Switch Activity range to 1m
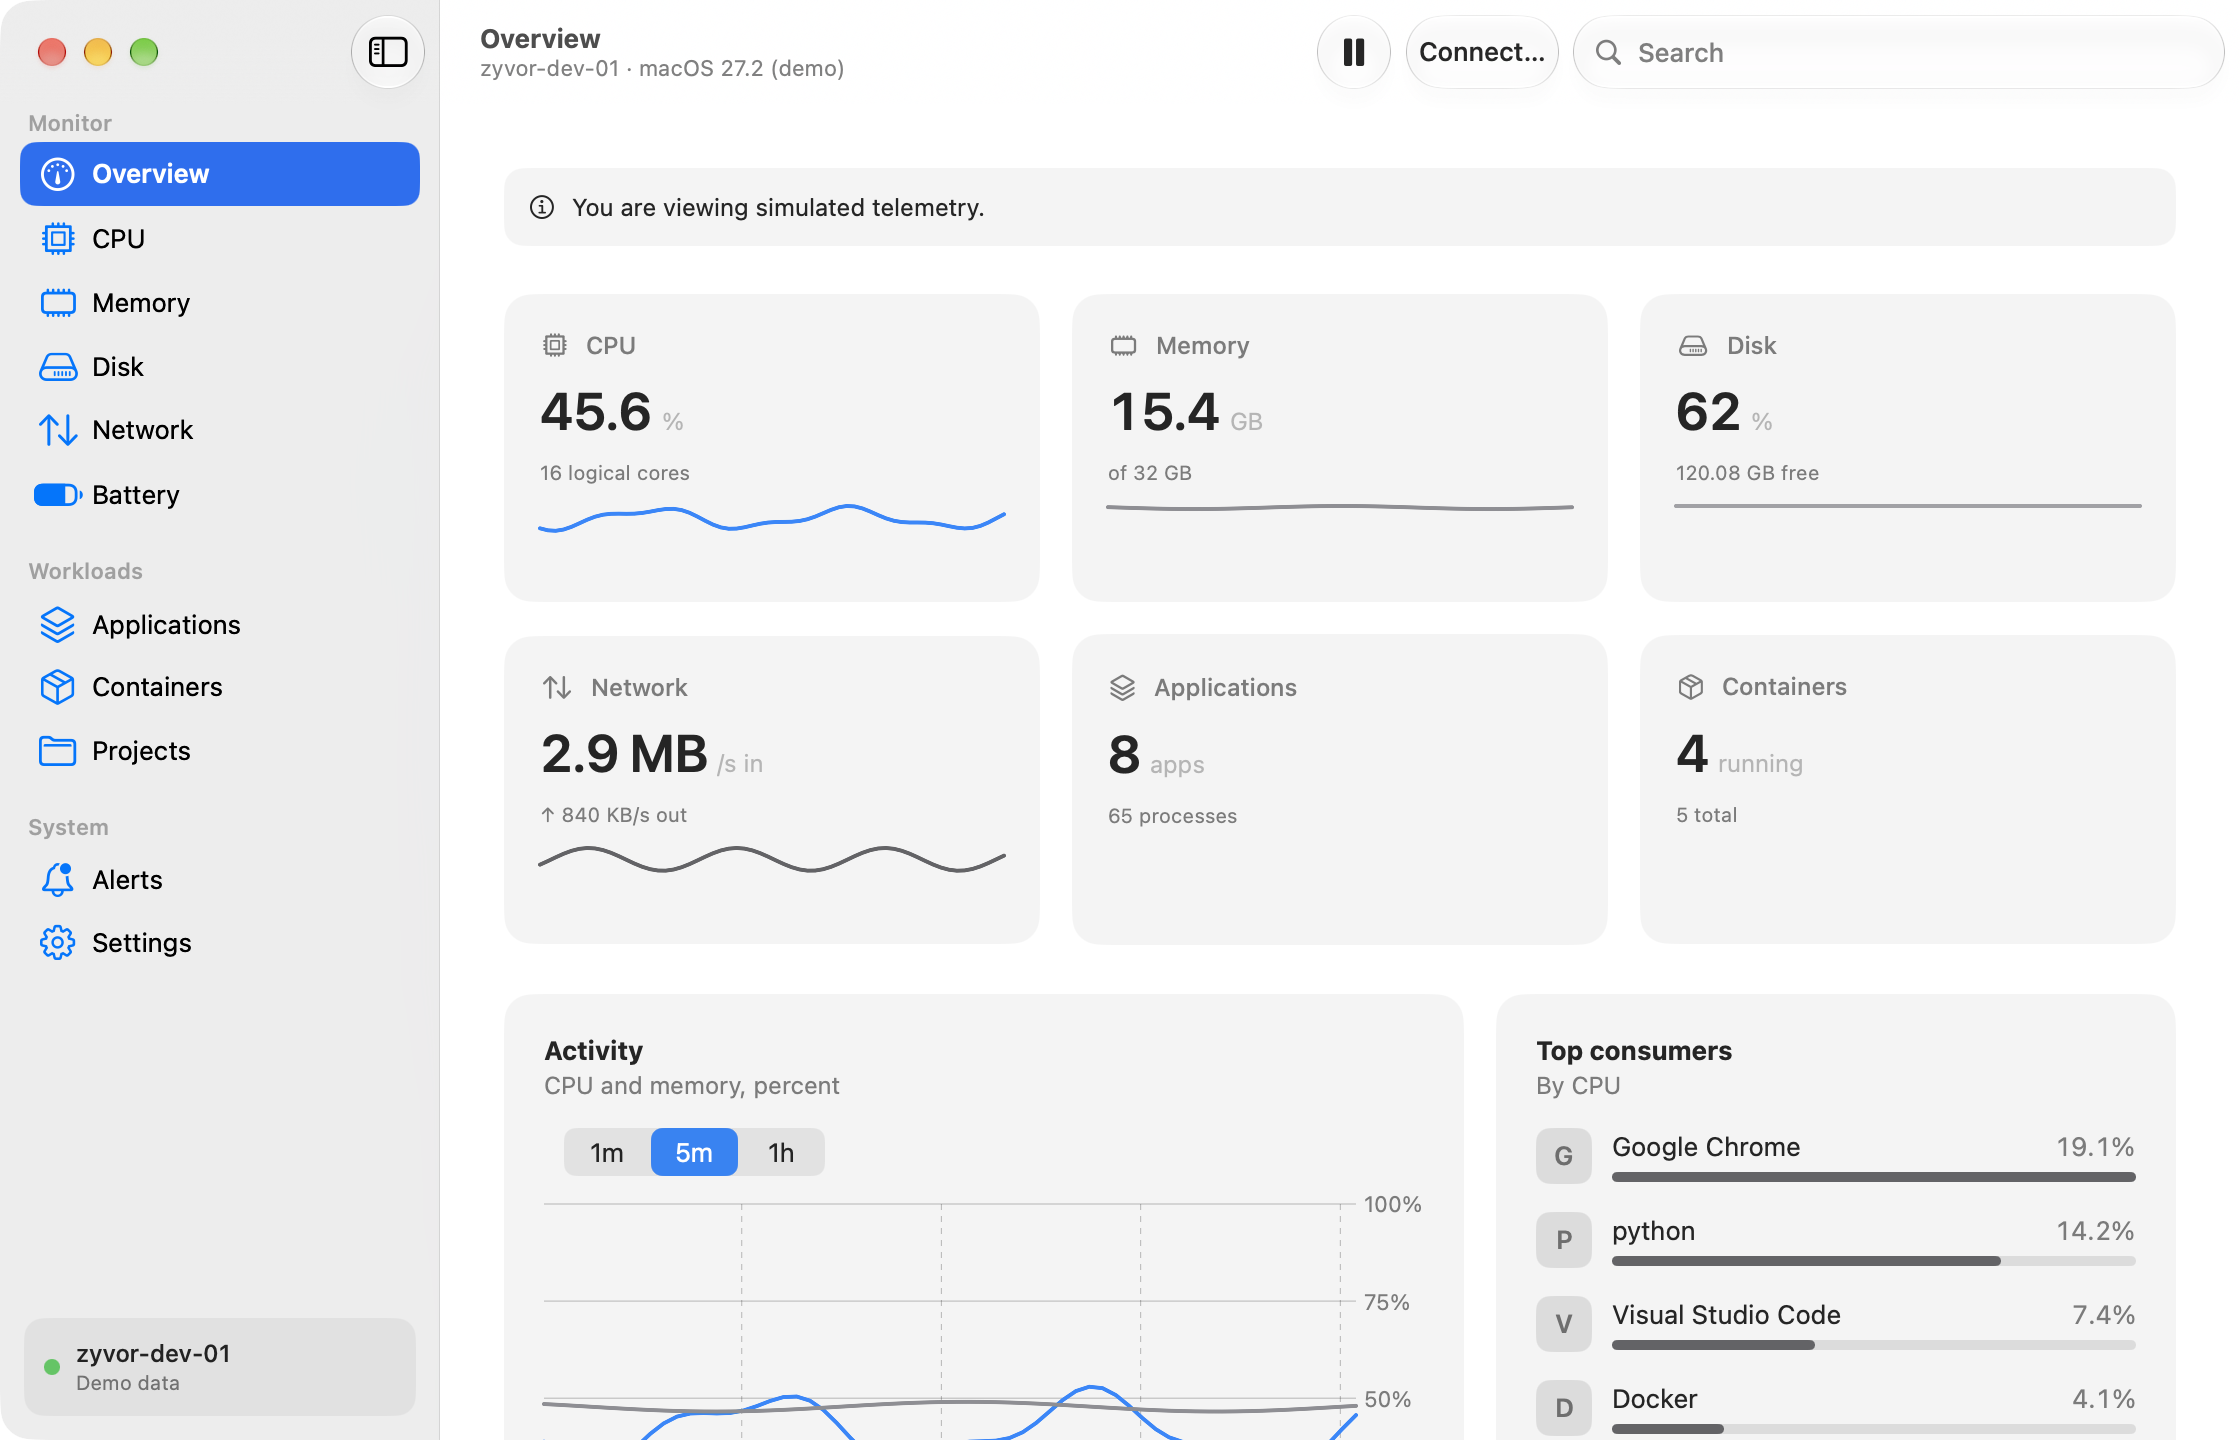2240x1440 pixels. pos(607,1153)
